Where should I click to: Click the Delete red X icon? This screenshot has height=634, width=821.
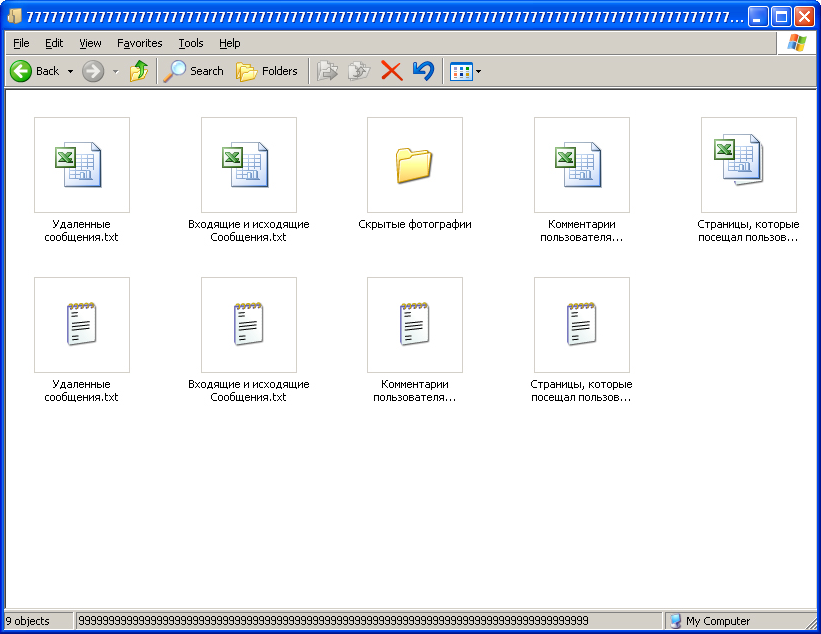[391, 71]
